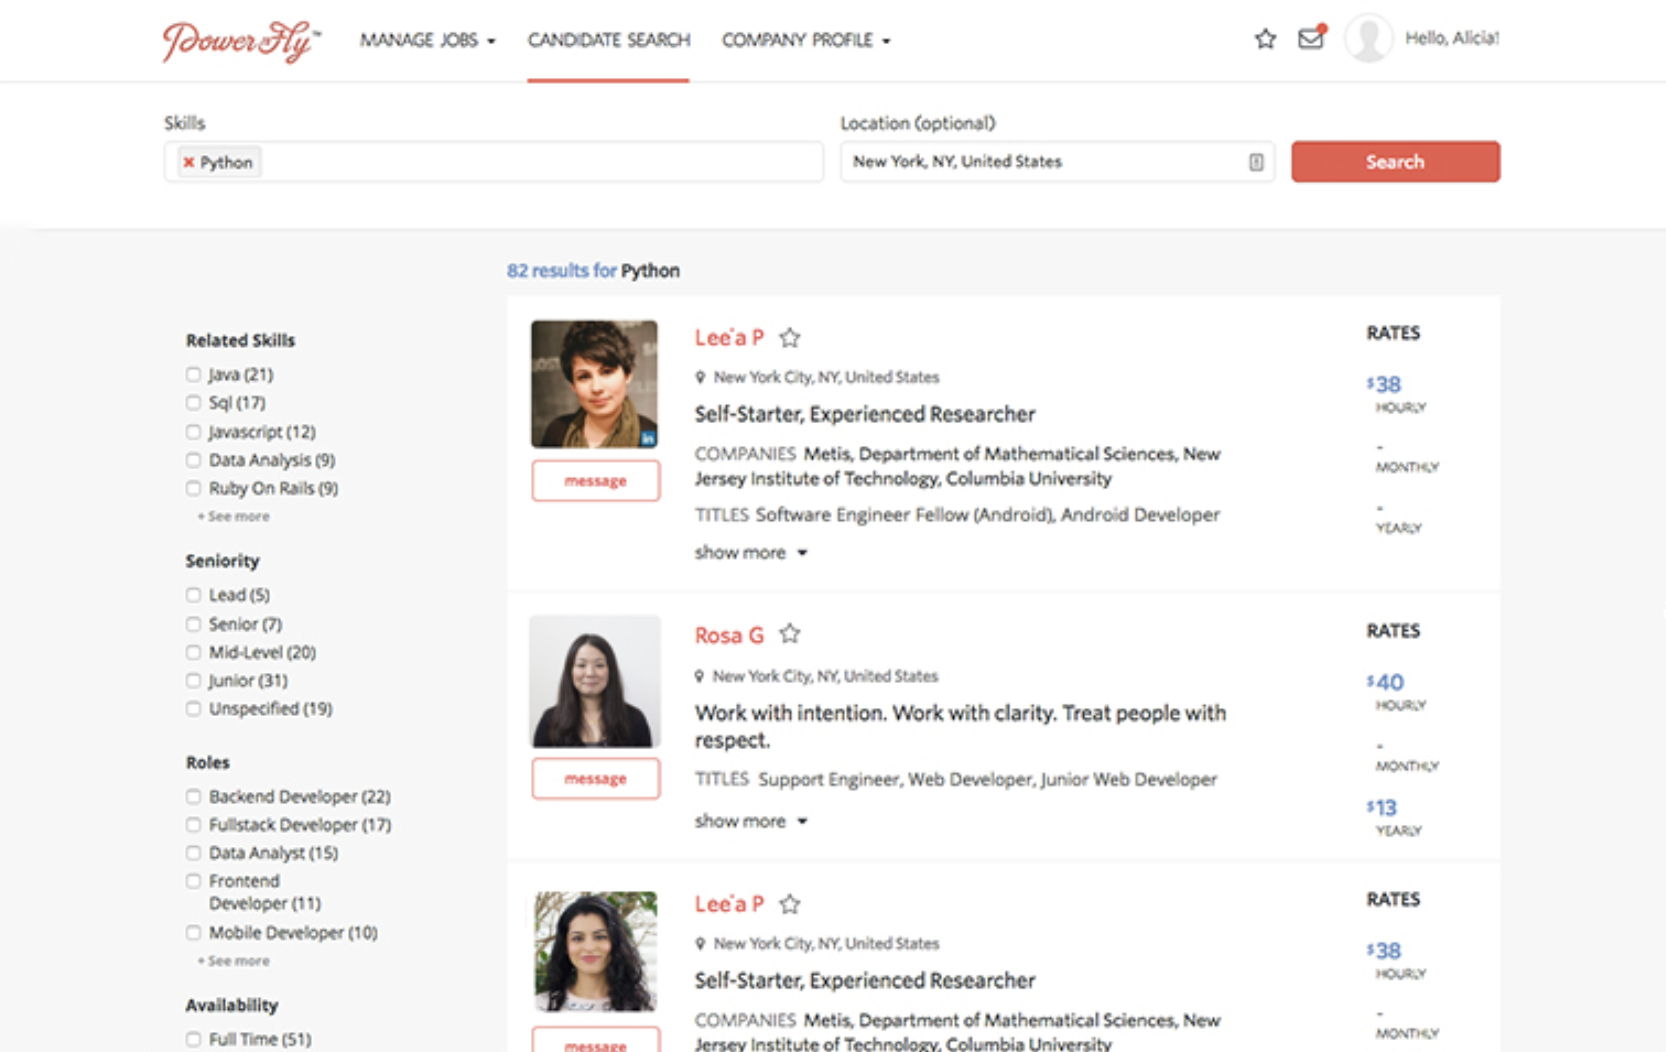This screenshot has width=1666, height=1052.
Task: Check the Java (21) skill filter
Action: [x=193, y=374]
